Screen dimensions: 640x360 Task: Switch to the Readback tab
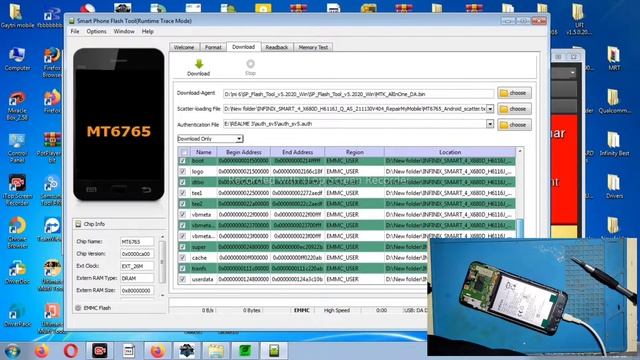(277, 47)
